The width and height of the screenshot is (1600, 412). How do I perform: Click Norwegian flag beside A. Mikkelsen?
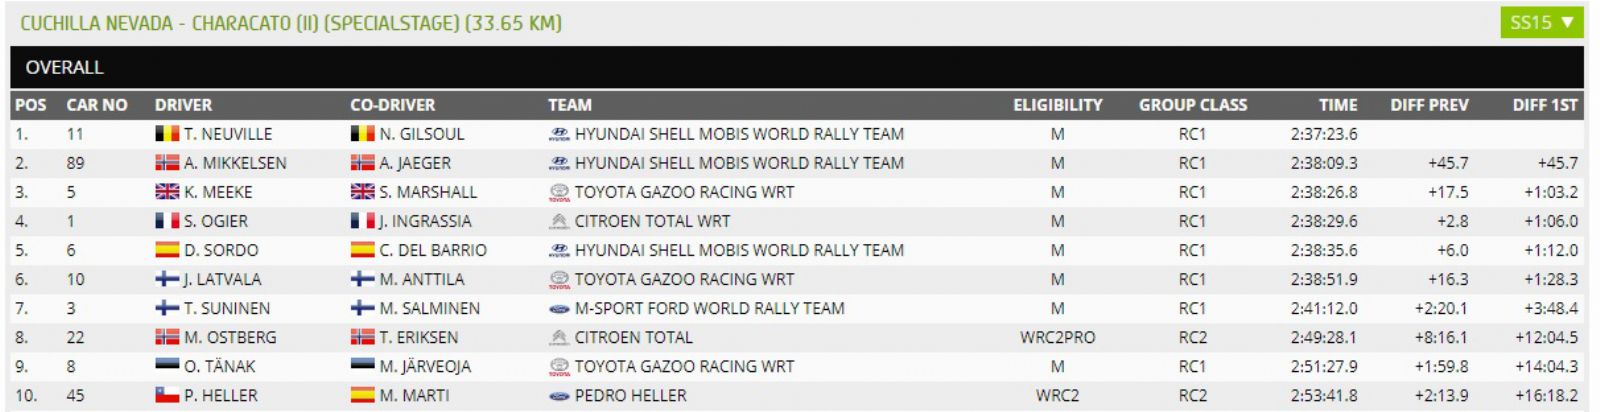pyautogui.click(x=167, y=163)
